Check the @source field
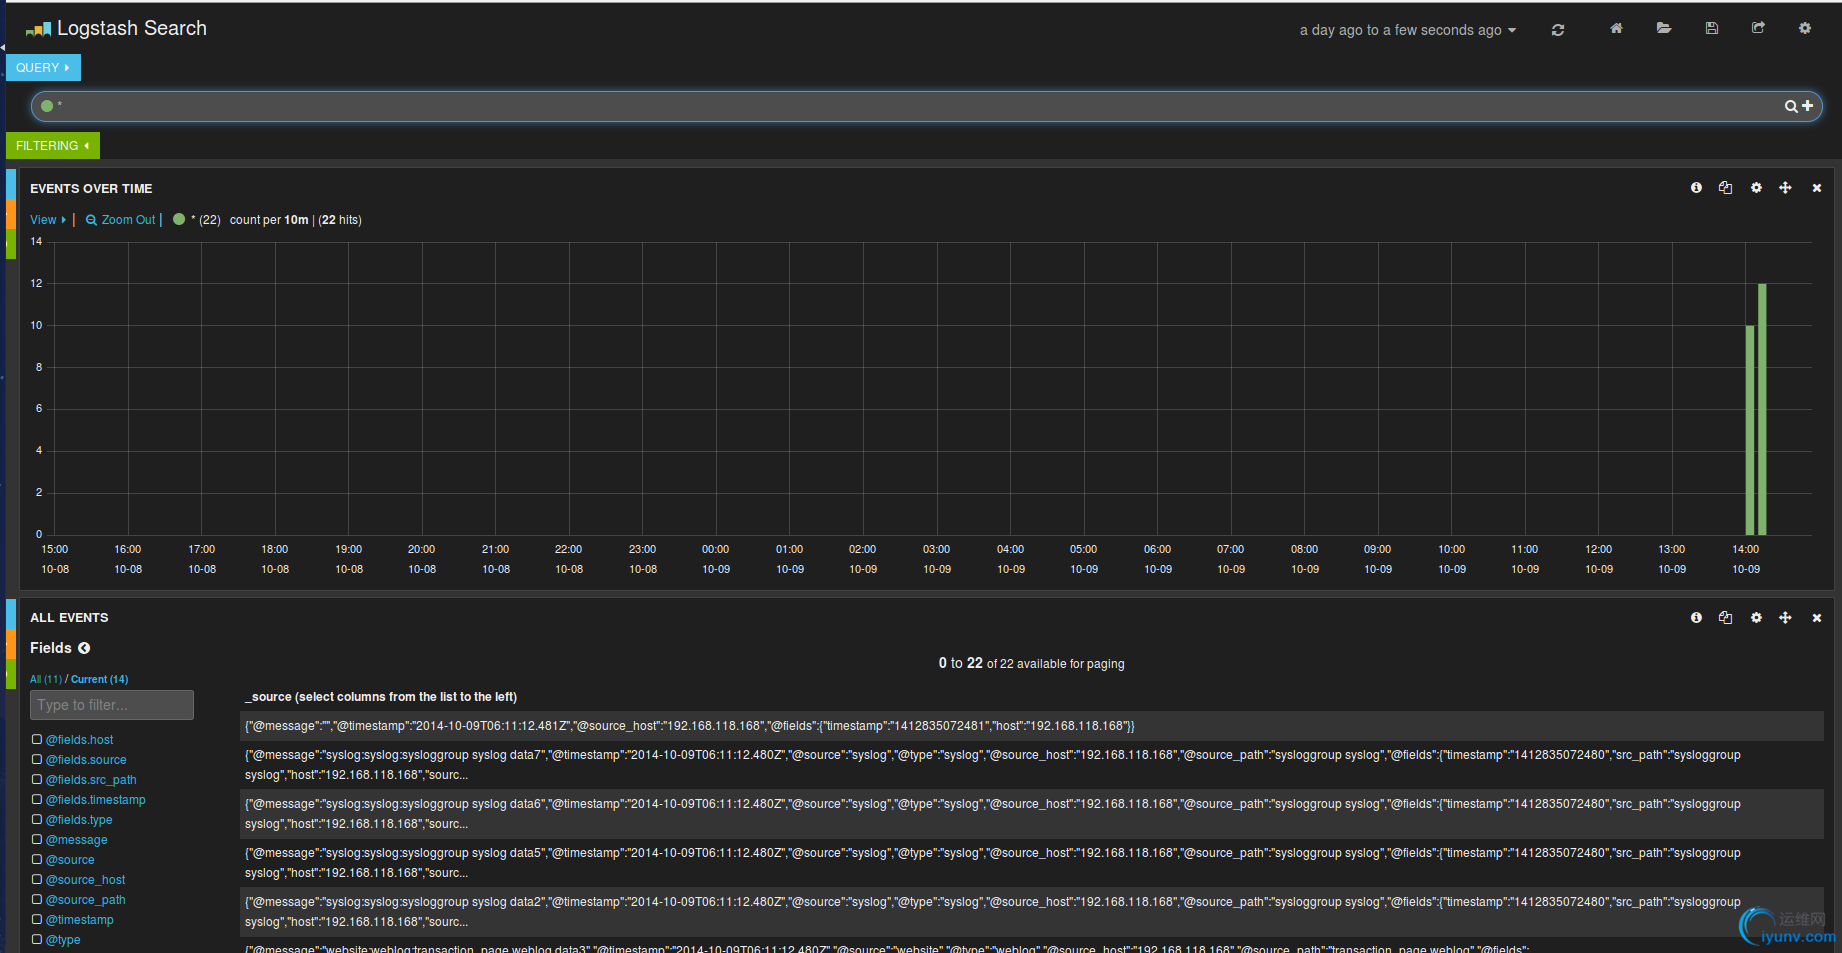 click(x=37, y=859)
